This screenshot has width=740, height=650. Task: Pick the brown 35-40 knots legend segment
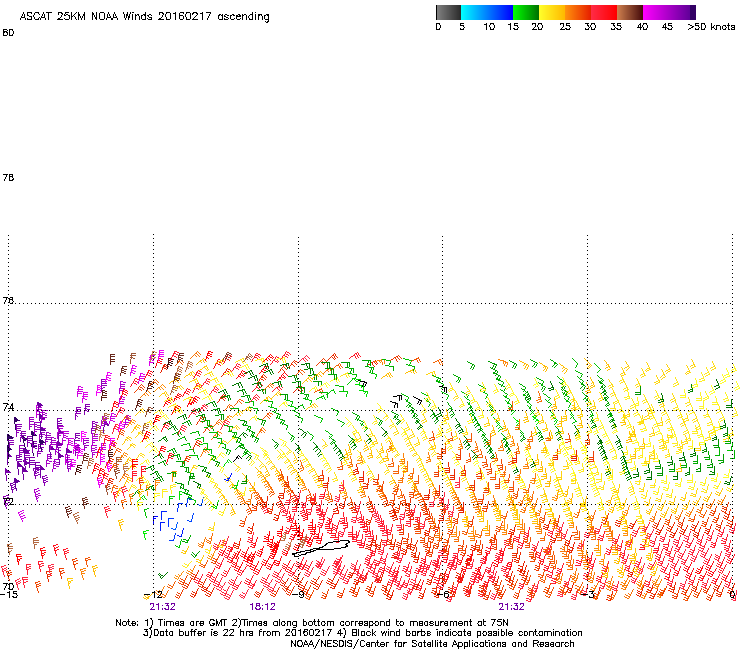pos(630,12)
